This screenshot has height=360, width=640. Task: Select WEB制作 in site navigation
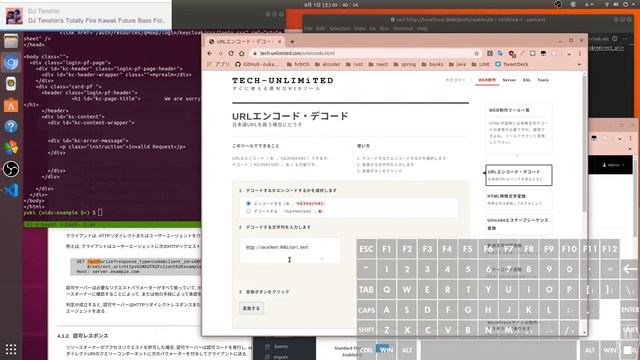(487, 80)
